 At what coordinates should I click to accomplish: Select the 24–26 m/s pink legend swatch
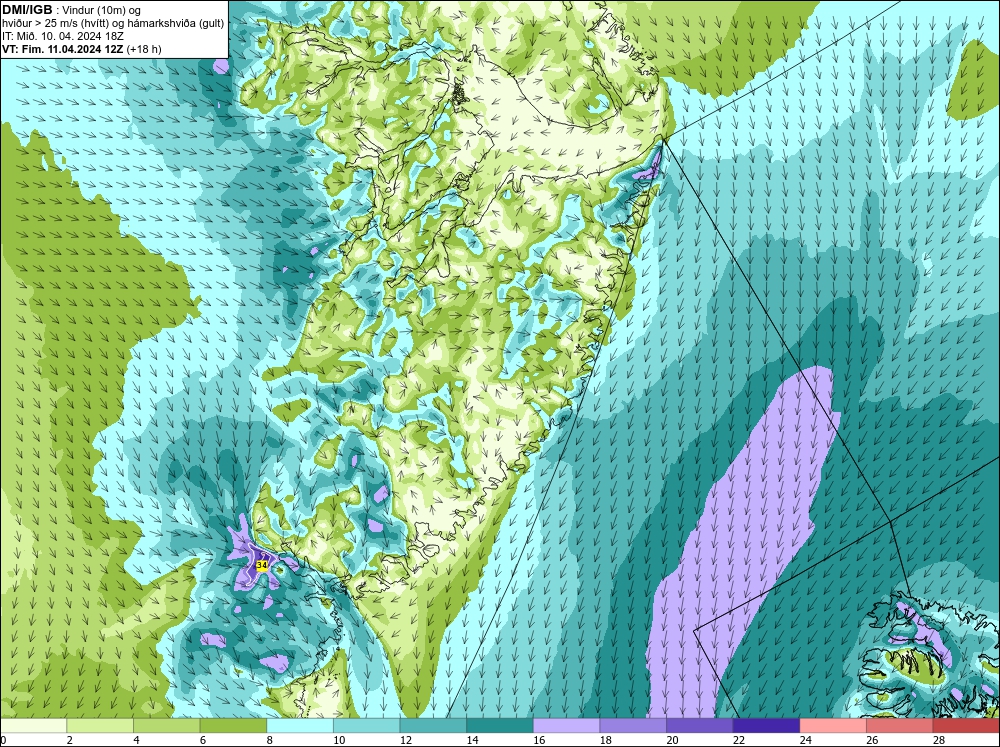point(833,726)
